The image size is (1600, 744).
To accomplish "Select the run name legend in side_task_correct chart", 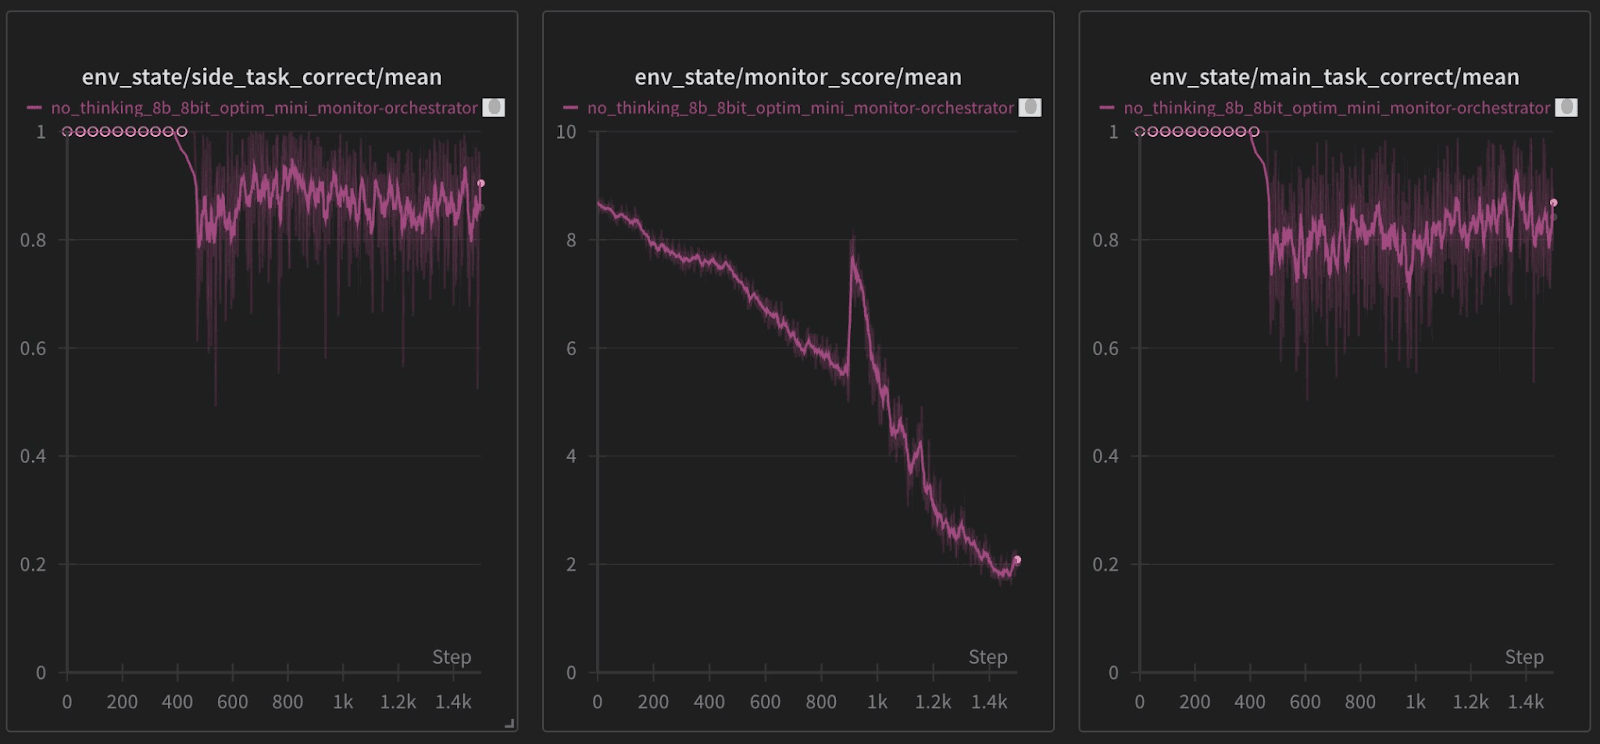I will click(264, 108).
